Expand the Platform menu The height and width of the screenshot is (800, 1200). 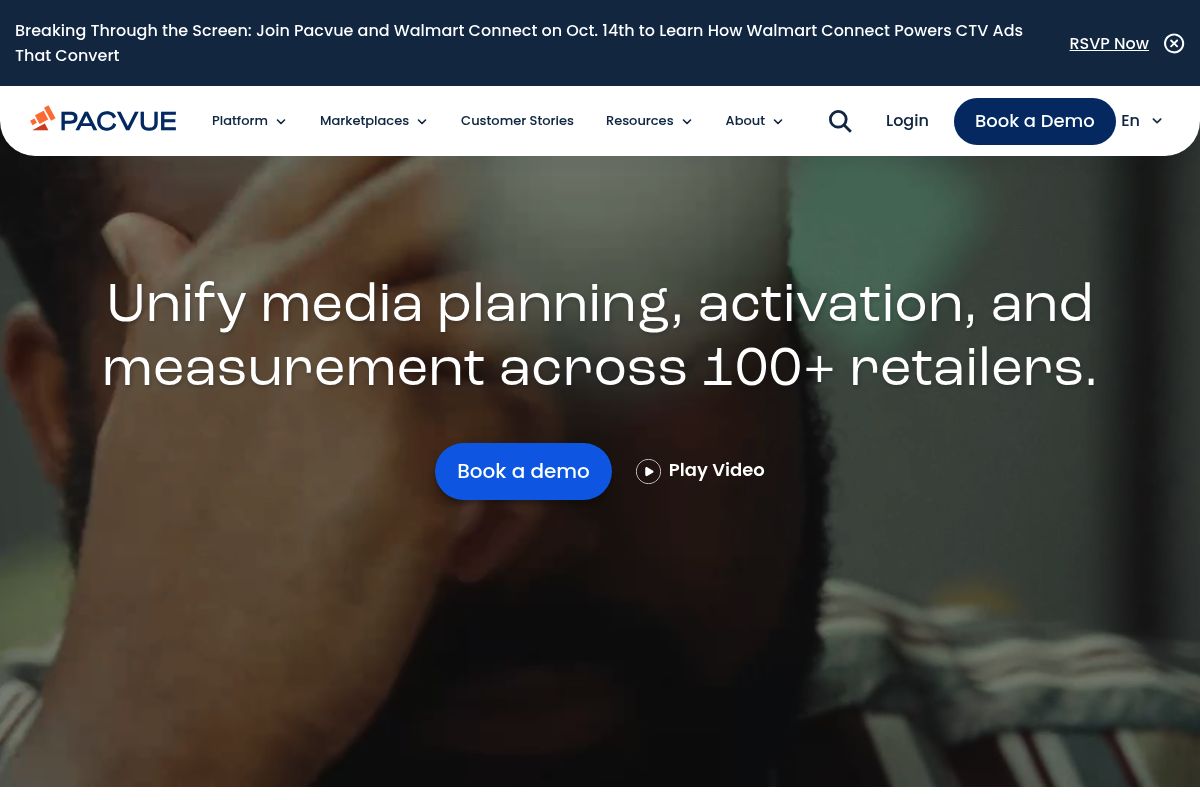(249, 121)
